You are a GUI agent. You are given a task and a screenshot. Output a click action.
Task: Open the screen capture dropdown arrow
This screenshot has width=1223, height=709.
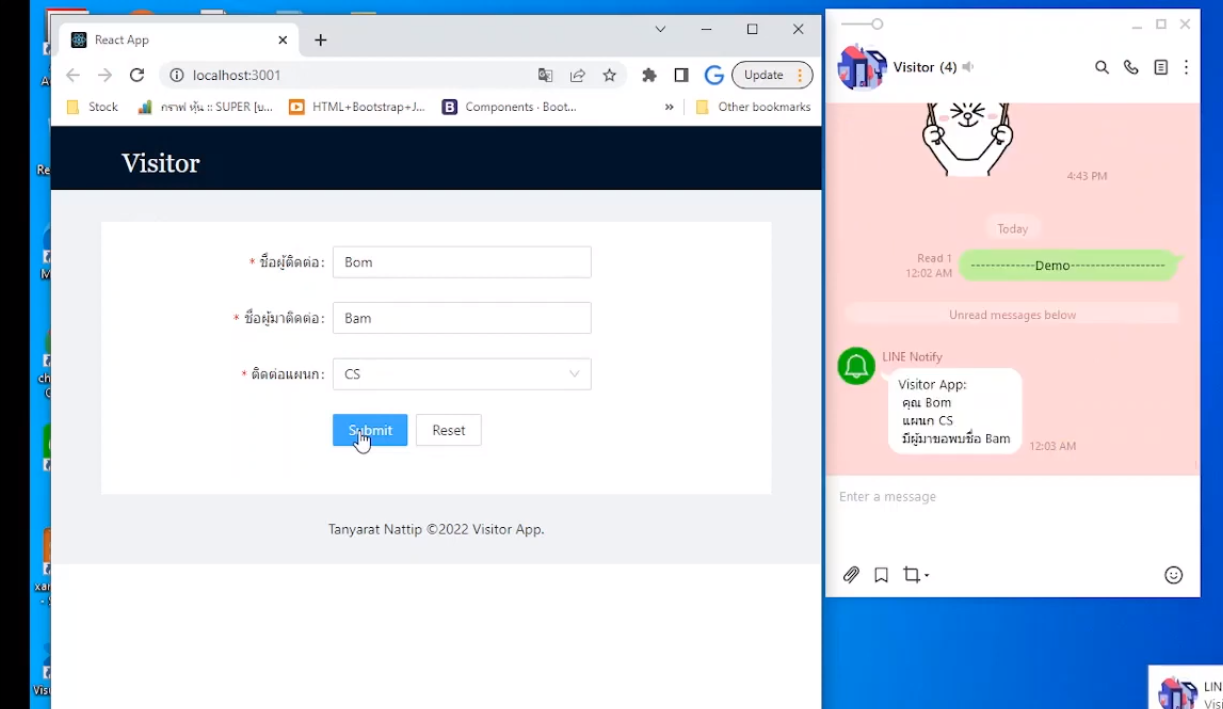(x=927, y=576)
